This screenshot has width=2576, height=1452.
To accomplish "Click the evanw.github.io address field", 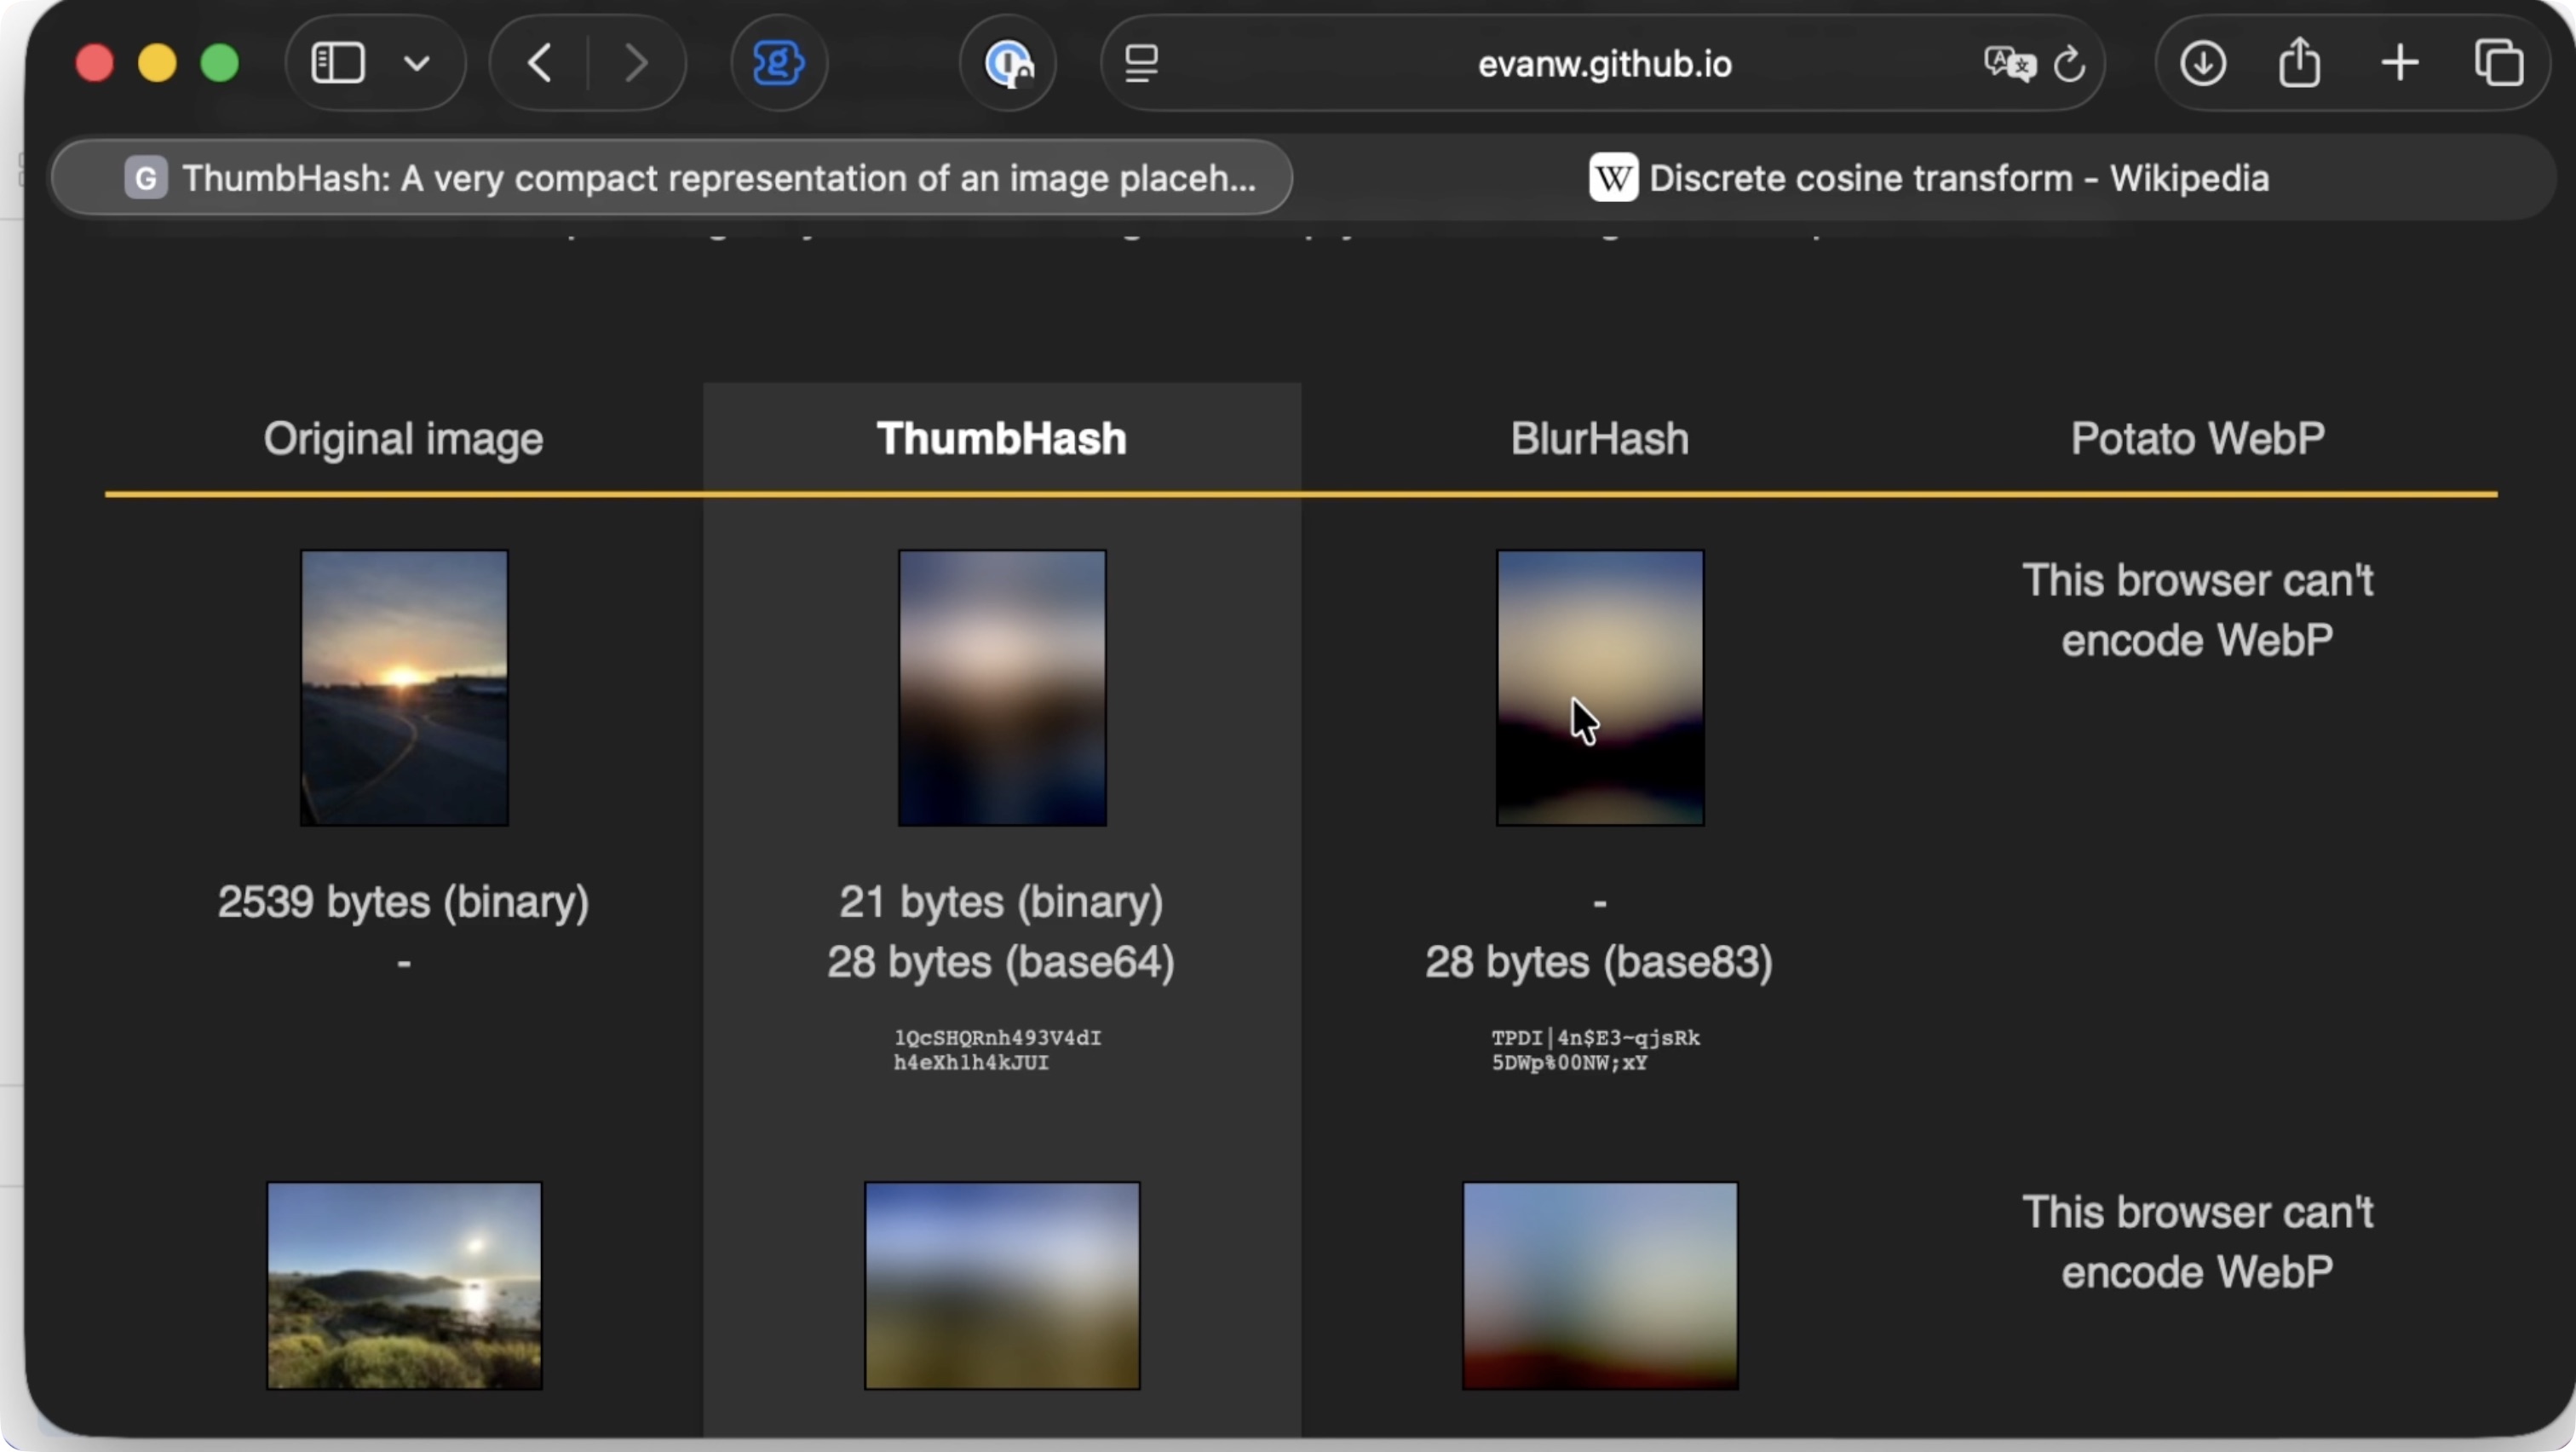I will (x=1603, y=64).
